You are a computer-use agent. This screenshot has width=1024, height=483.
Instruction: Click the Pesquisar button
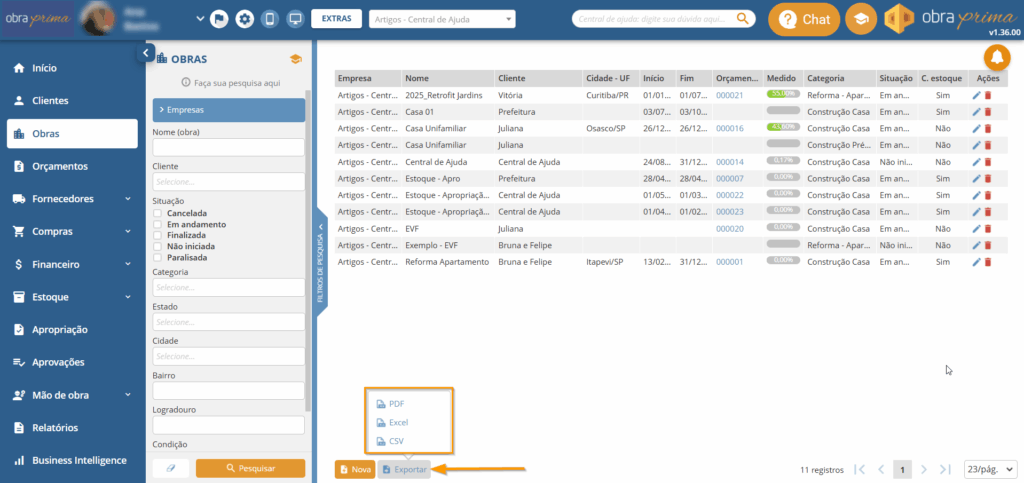(251, 469)
